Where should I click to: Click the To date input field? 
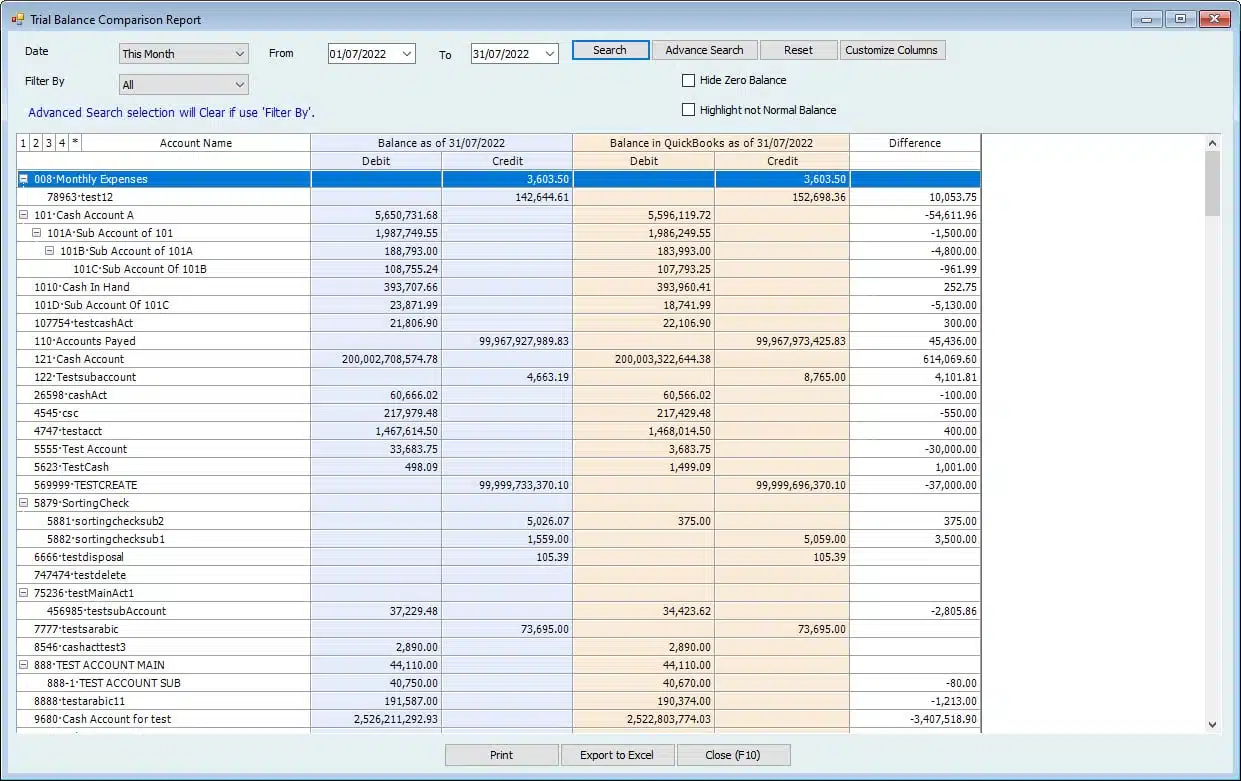[x=505, y=54]
